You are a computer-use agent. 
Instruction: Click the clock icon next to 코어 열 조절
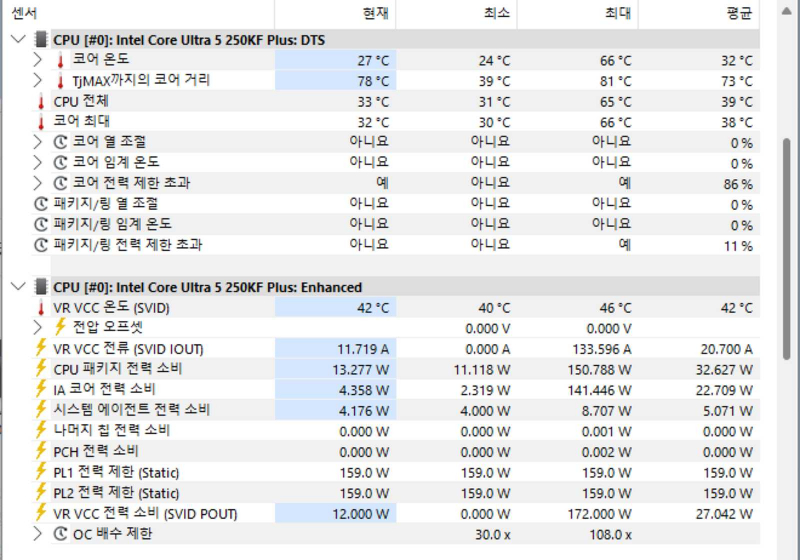coord(61,142)
